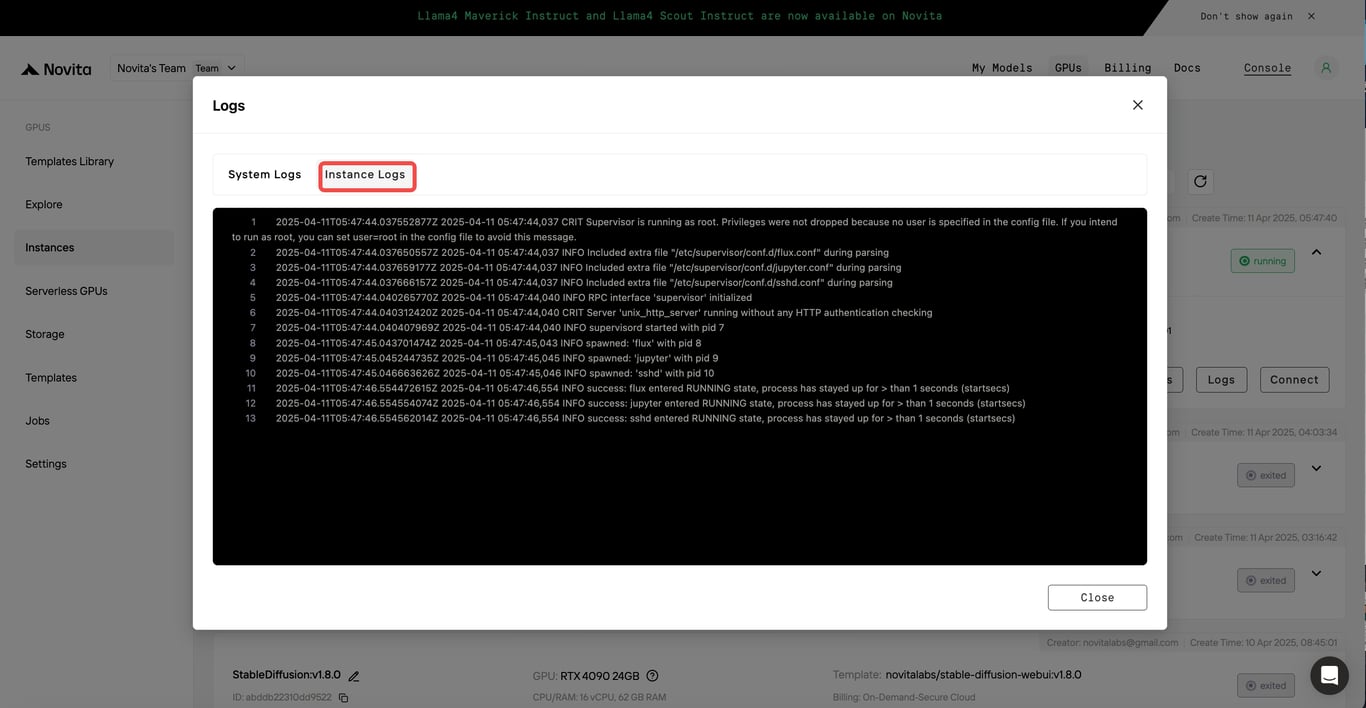Screen dimensions: 1366x708
Task: Open Settings in the sidebar
Action: click(x=46, y=464)
